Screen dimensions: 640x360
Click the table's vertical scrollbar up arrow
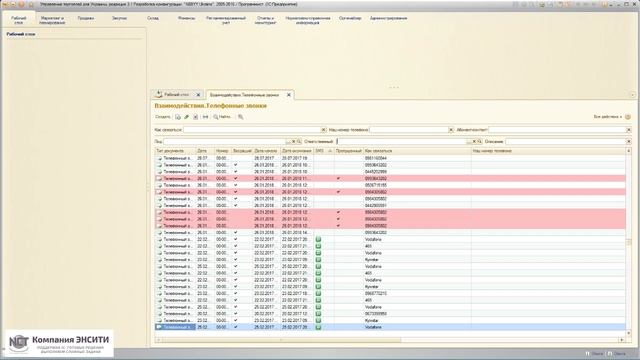[x=629, y=151]
